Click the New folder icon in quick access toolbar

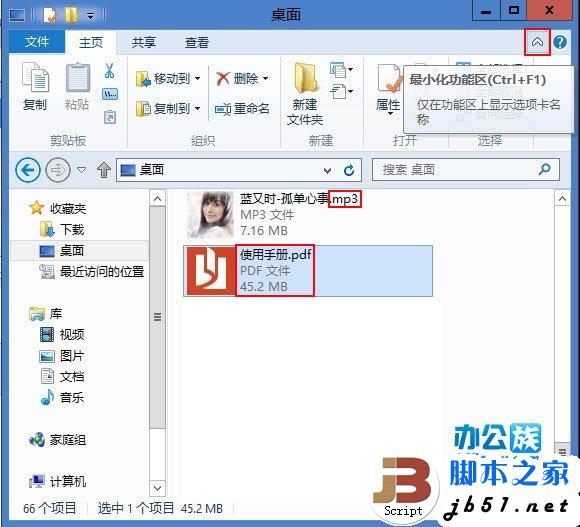point(71,15)
